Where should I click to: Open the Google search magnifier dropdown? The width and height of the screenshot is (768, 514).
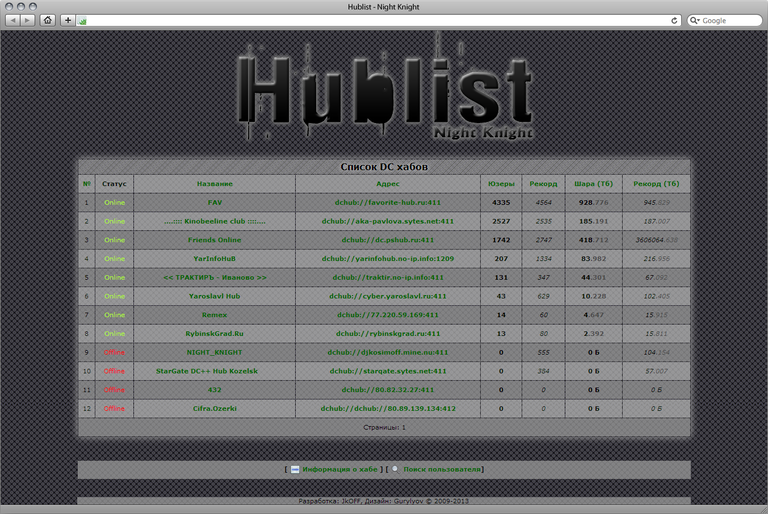[695, 20]
